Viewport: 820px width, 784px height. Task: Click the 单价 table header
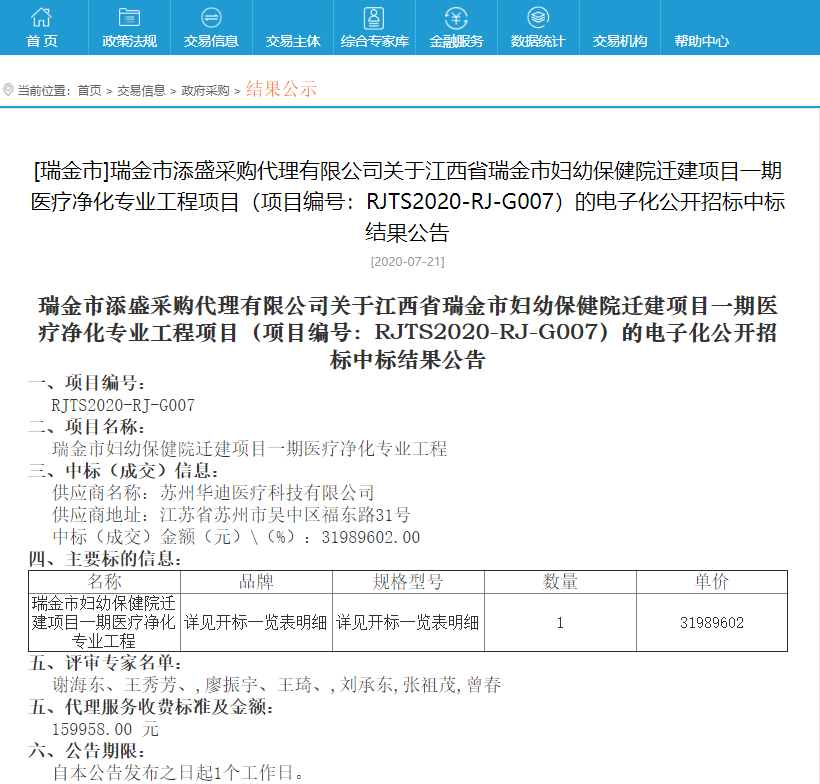(712, 582)
